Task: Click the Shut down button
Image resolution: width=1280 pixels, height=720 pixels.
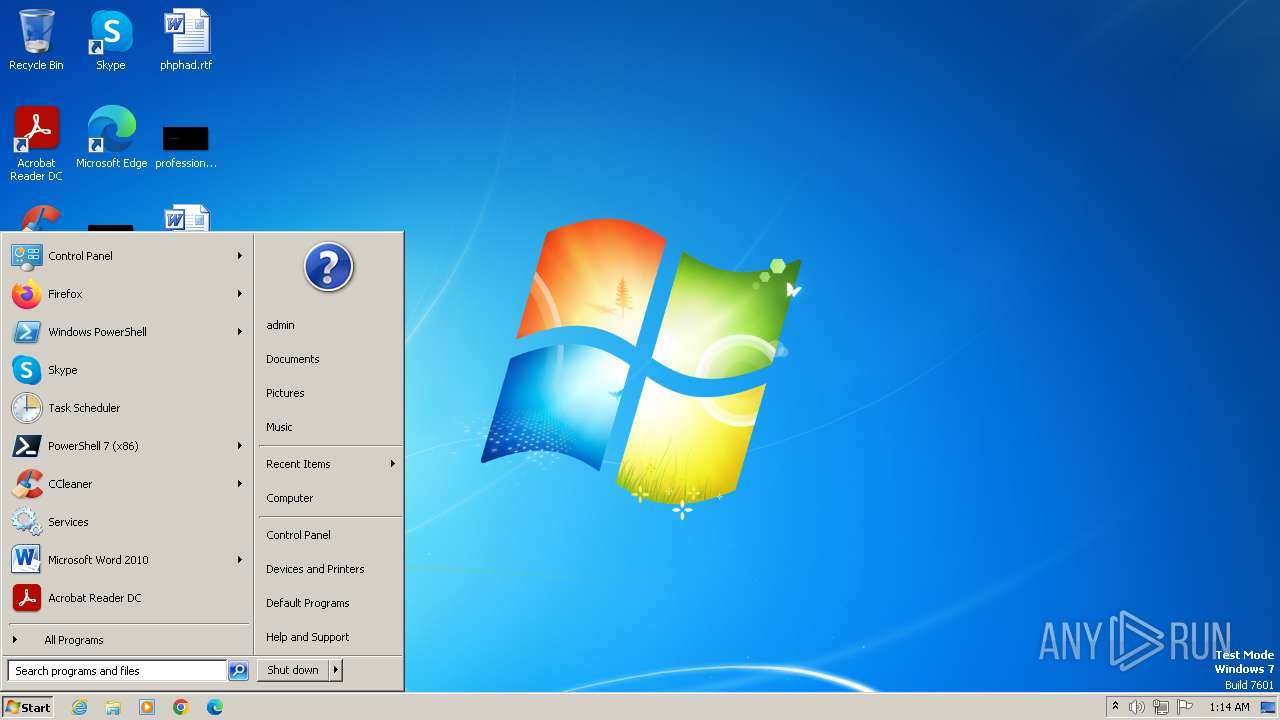Action: pyautogui.click(x=293, y=670)
